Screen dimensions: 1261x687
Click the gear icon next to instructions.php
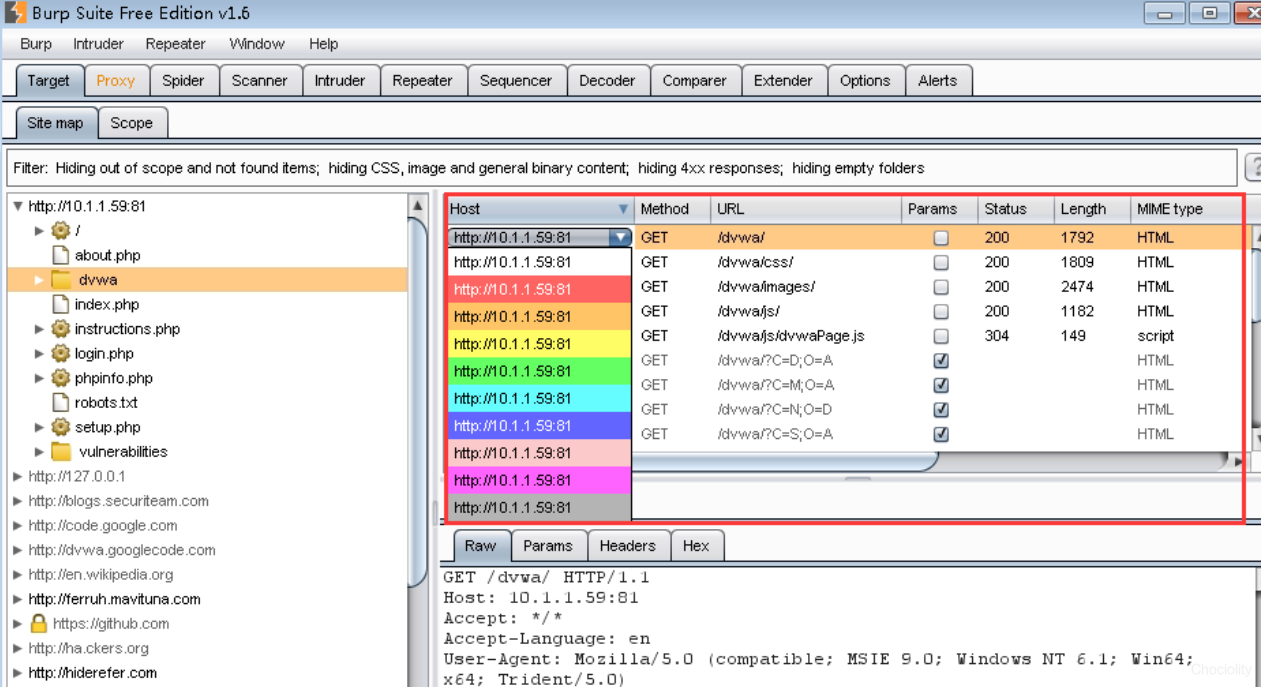[x=60, y=329]
